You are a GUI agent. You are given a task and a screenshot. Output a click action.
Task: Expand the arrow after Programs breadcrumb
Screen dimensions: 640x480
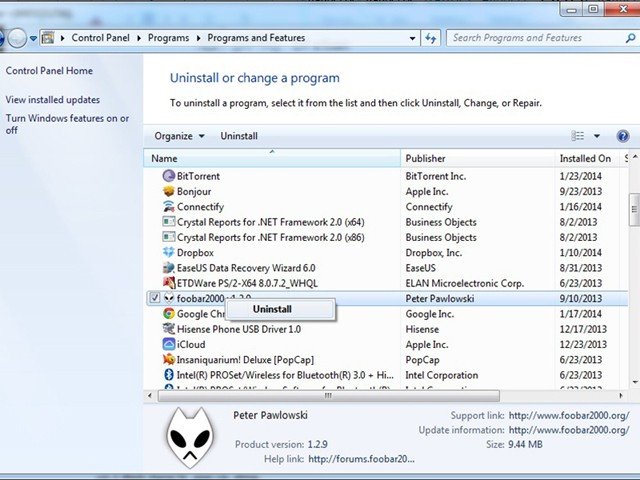coord(198,38)
